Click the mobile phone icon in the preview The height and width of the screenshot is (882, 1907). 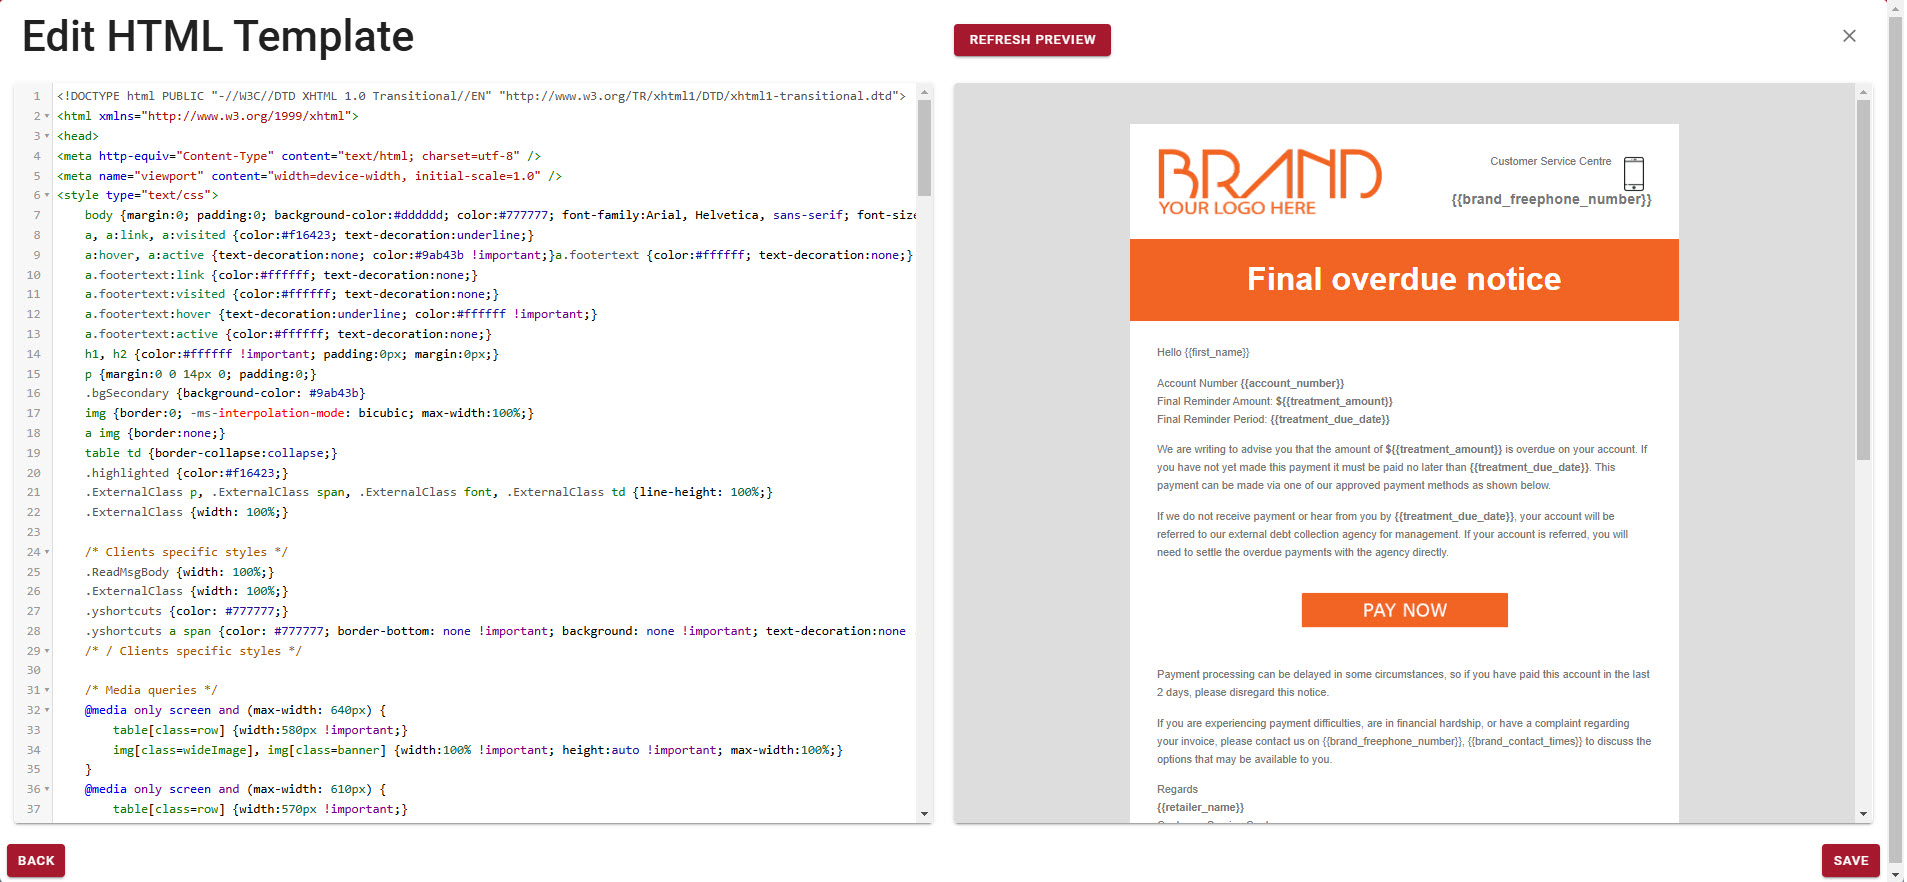(x=1633, y=173)
